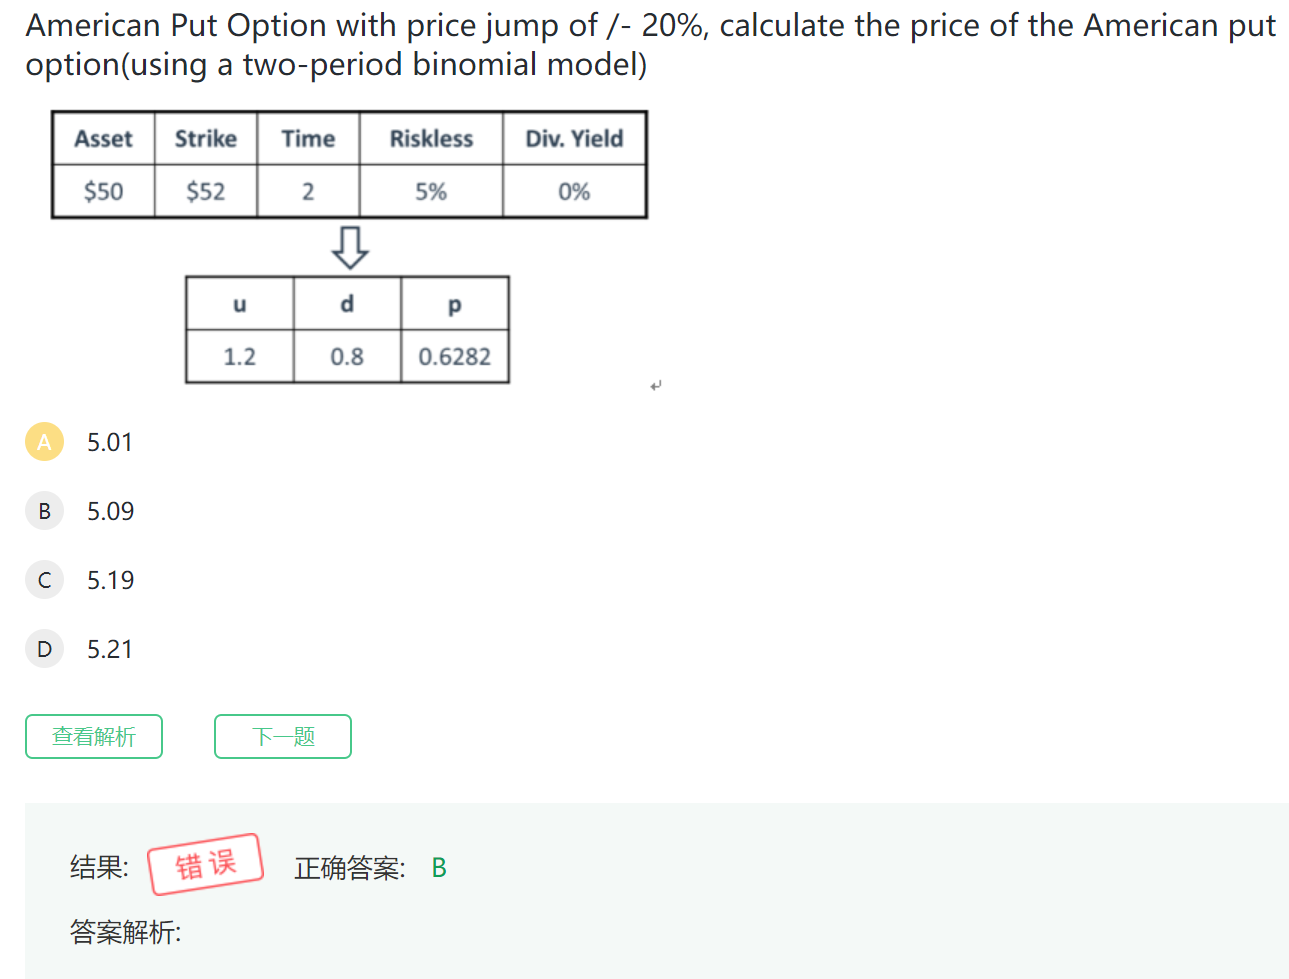Click the red 错误 result stamp

coord(206,864)
